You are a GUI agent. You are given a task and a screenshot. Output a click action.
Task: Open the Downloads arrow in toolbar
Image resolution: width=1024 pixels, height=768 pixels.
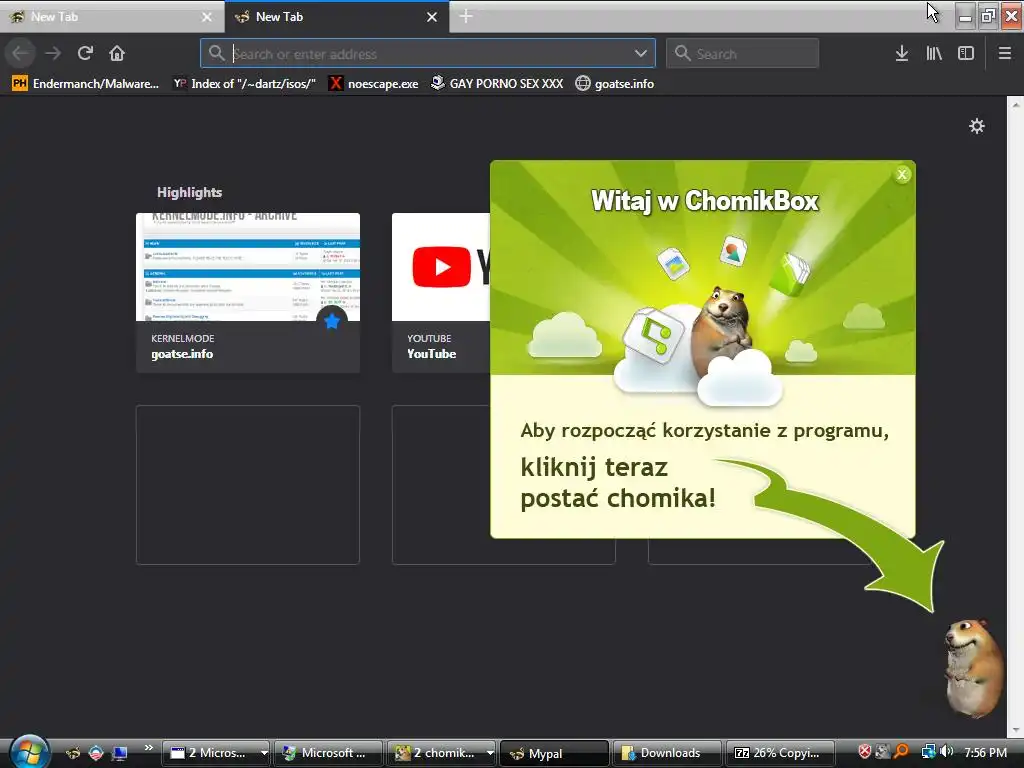point(902,53)
